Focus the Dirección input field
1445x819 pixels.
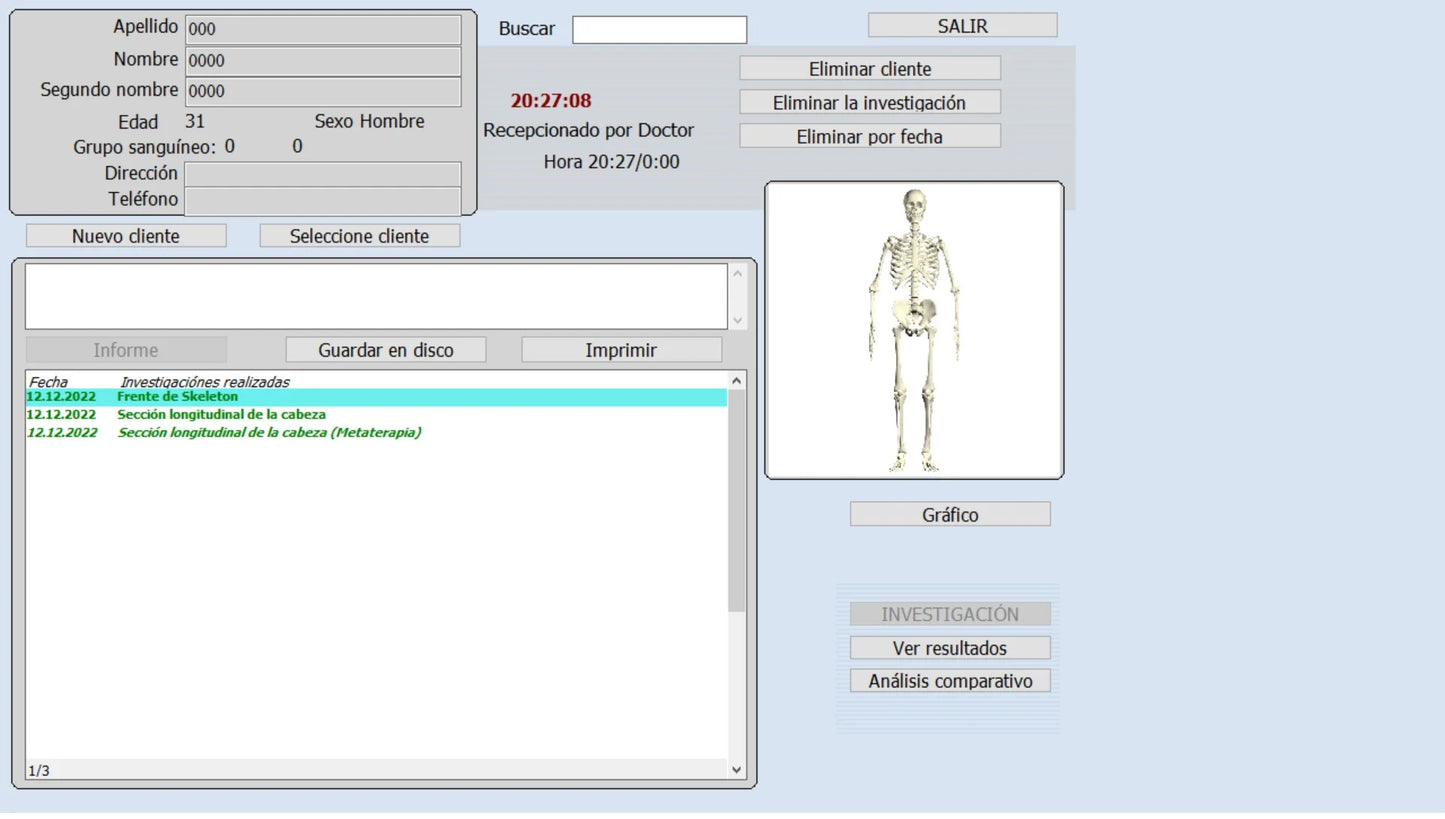click(x=322, y=174)
